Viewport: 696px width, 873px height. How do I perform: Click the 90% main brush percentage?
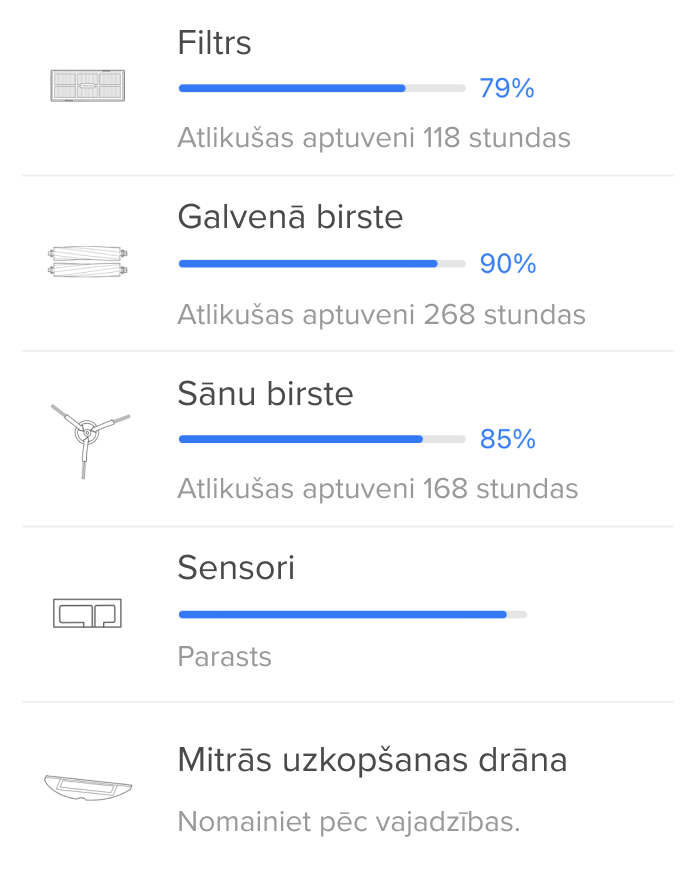(x=508, y=264)
